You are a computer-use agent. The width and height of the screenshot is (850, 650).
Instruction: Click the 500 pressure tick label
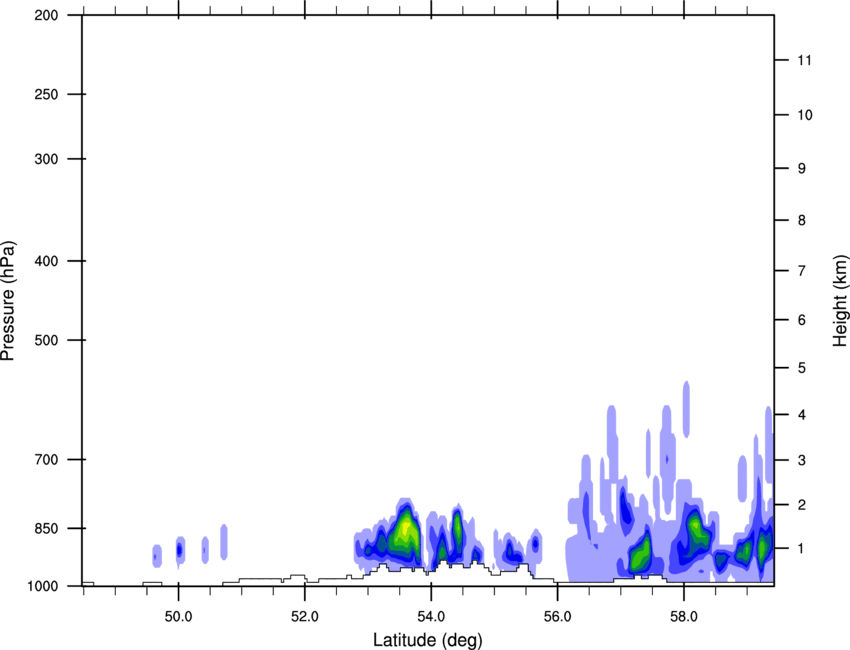pyautogui.click(x=46, y=340)
